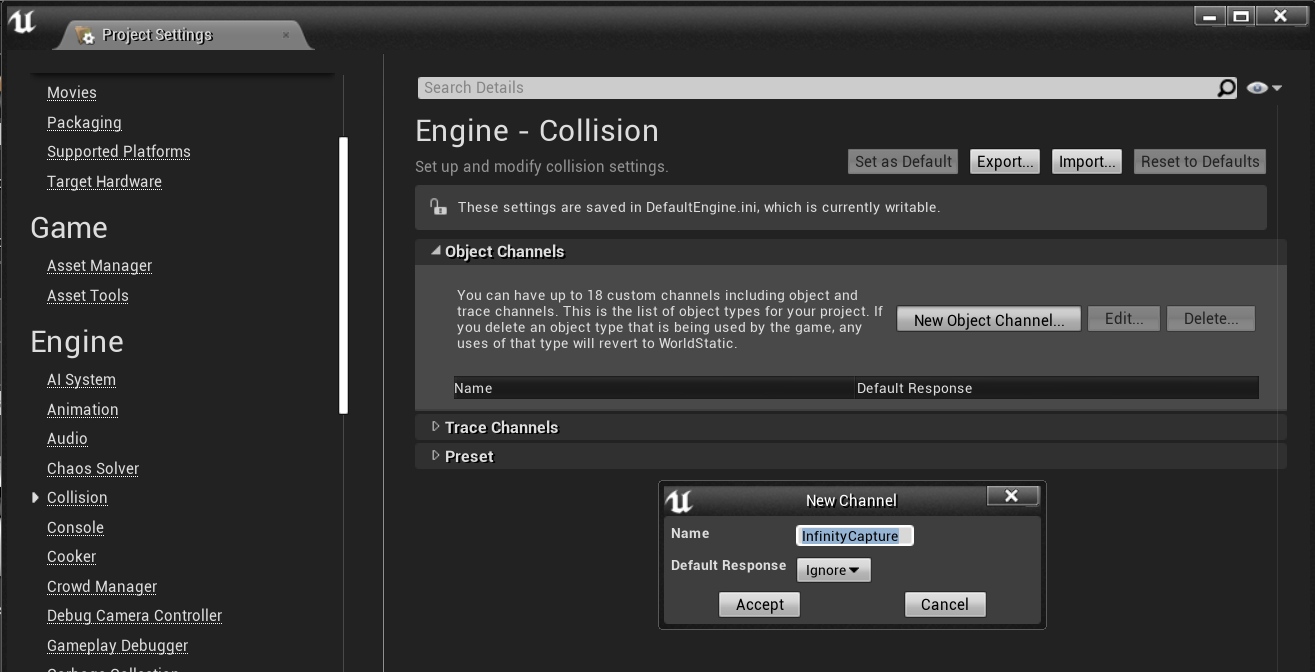Open Packaging settings
The width and height of the screenshot is (1315, 672).
point(84,123)
